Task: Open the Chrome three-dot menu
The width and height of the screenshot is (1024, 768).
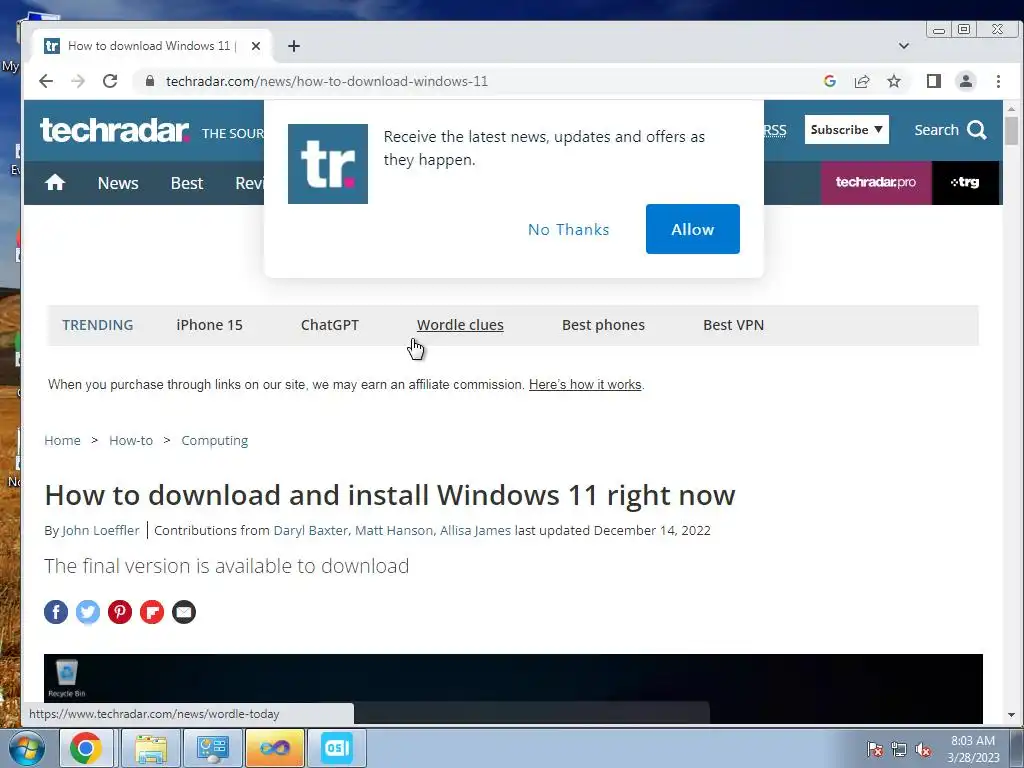Action: (x=999, y=81)
